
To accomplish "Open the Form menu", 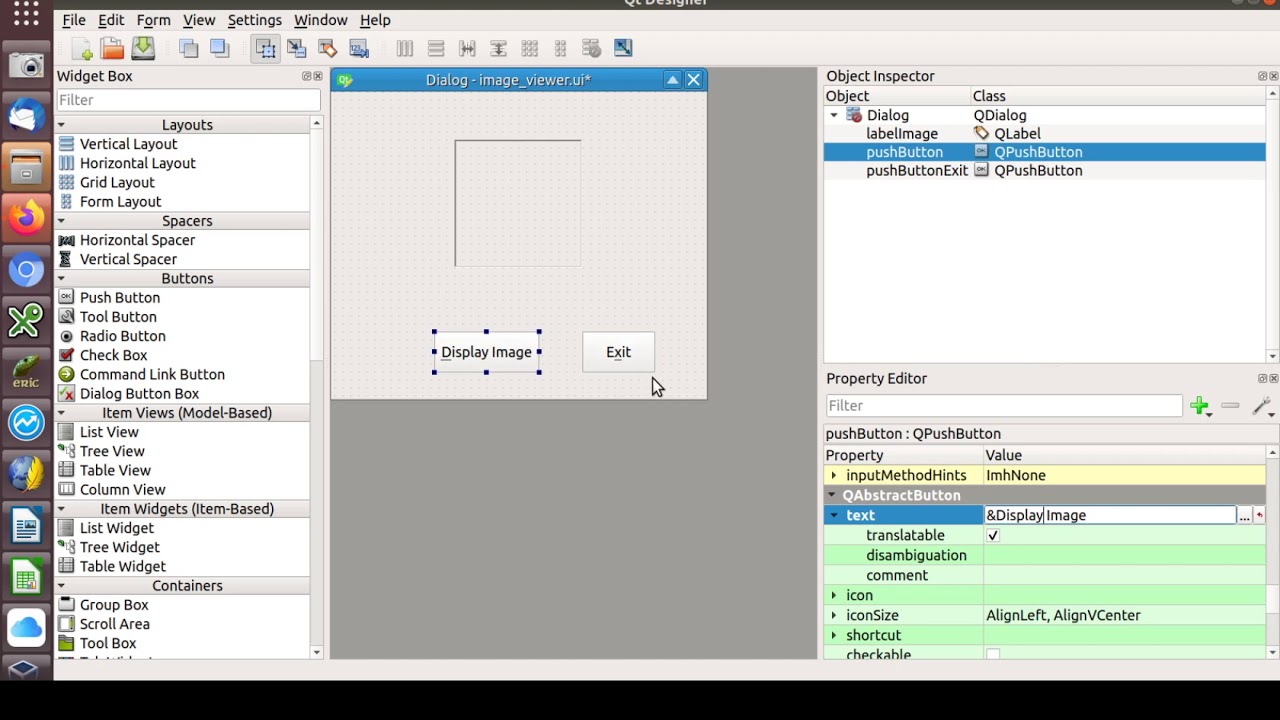I will coord(153,20).
